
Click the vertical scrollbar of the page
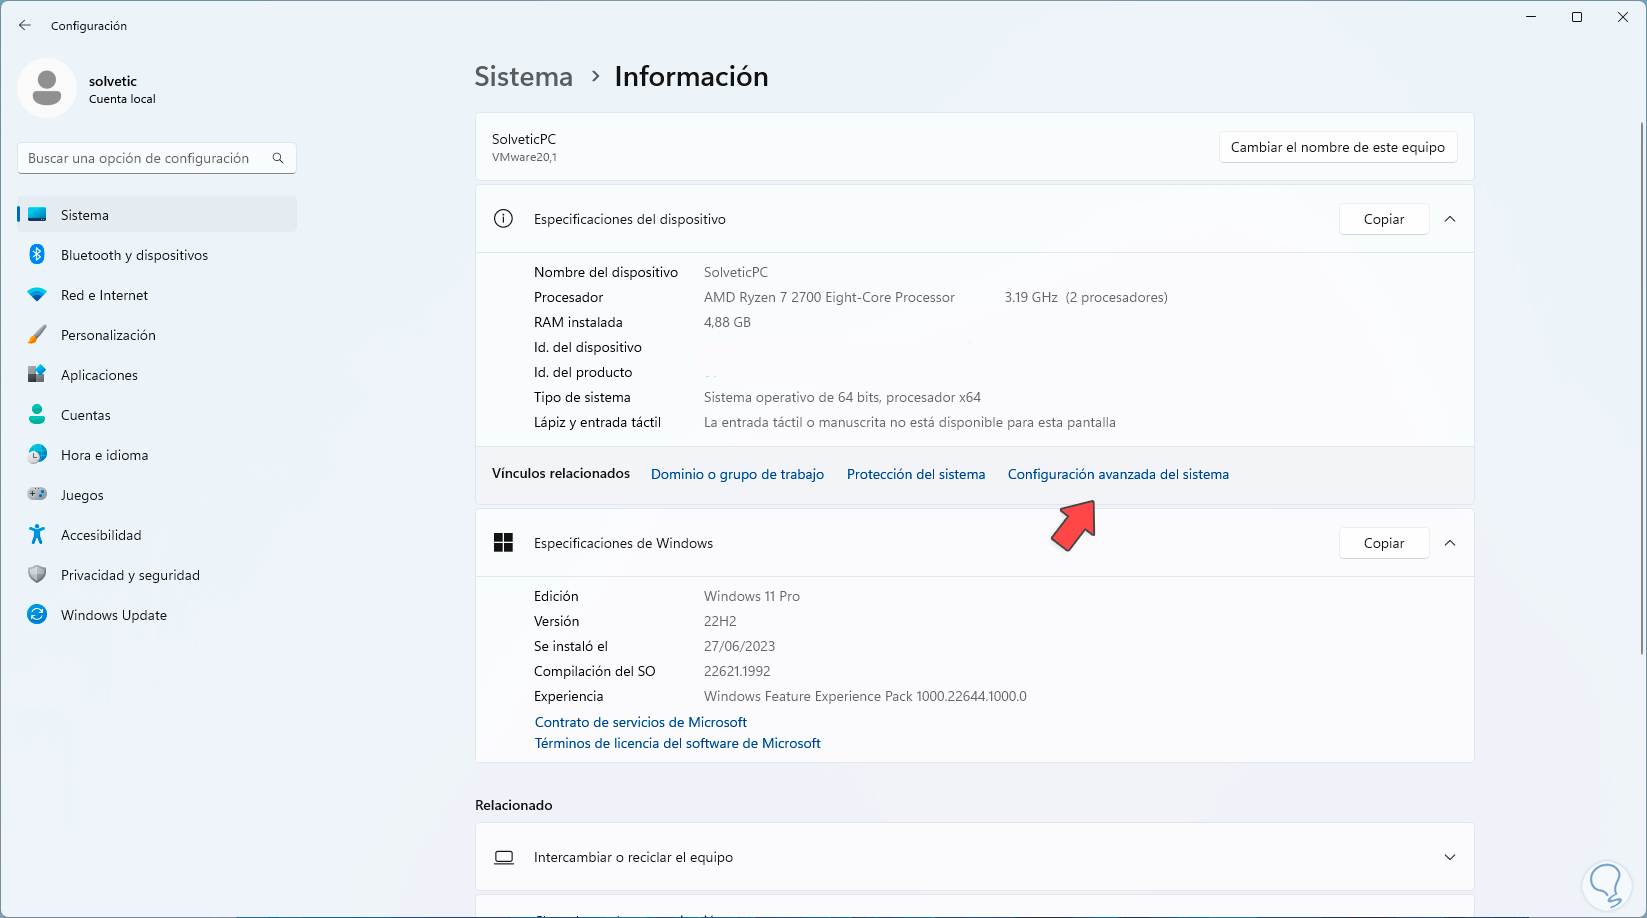pos(1641,390)
